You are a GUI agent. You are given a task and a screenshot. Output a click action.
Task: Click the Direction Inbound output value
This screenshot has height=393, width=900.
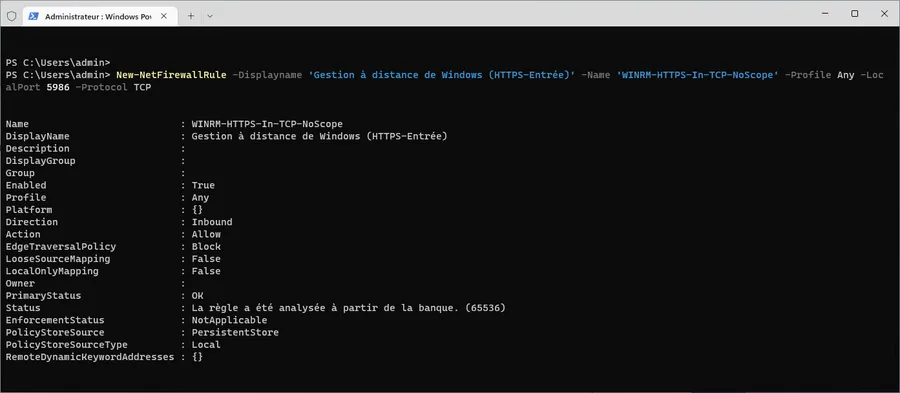pyautogui.click(x=212, y=222)
